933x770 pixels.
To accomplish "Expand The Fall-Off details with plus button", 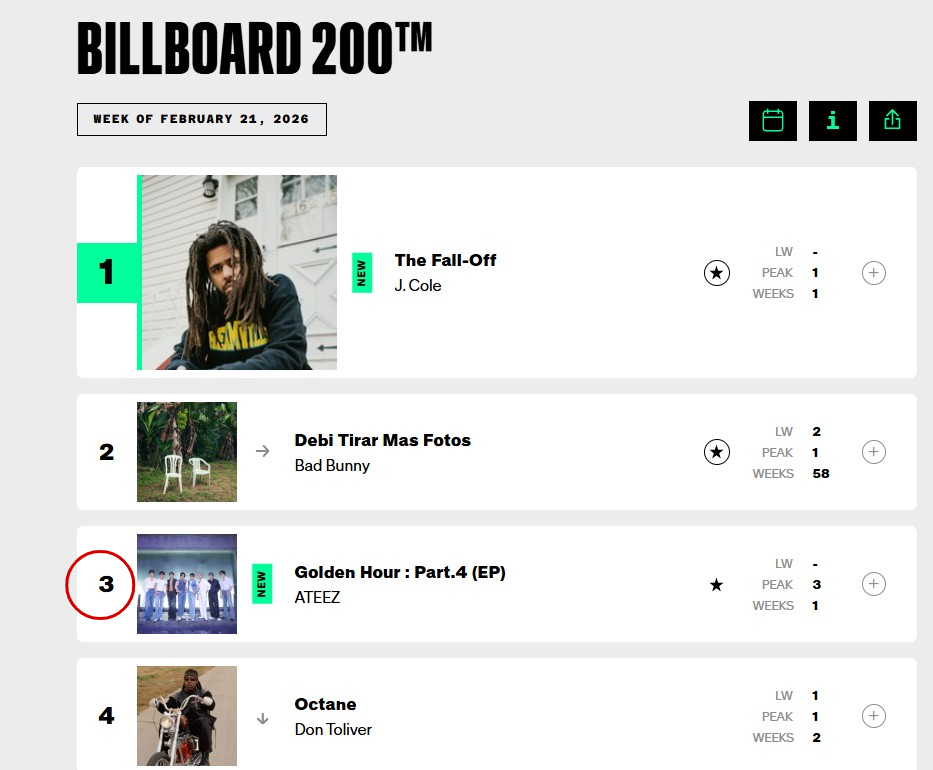I will click(x=874, y=273).
